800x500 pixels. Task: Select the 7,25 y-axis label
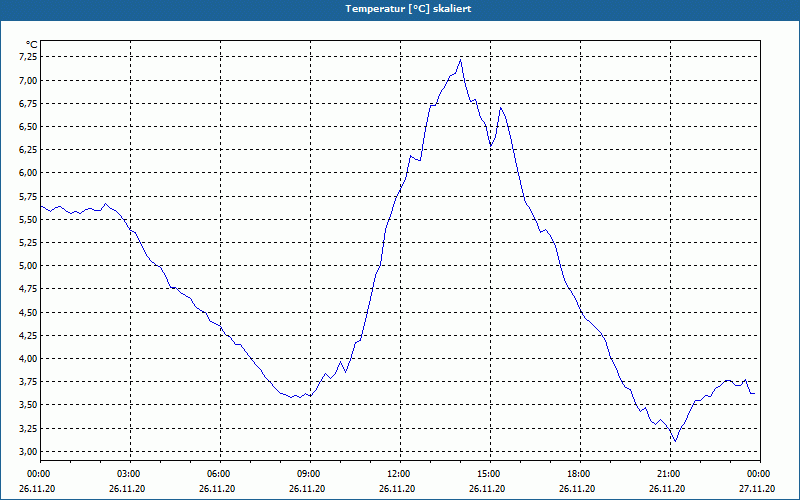tap(29, 57)
